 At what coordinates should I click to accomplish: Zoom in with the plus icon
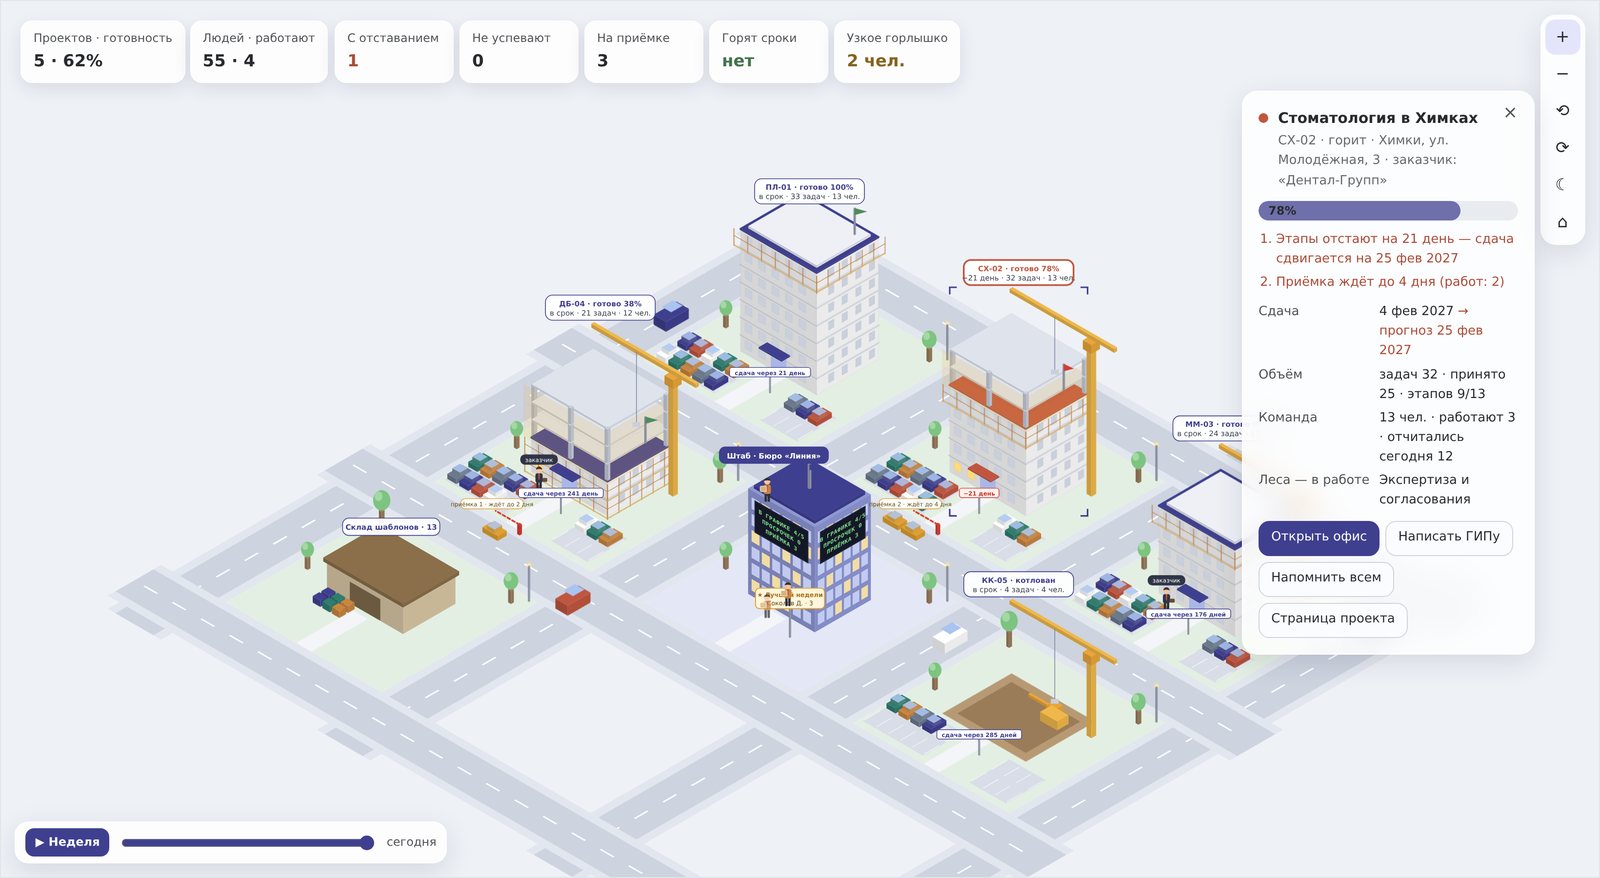pyautogui.click(x=1562, y=37)
